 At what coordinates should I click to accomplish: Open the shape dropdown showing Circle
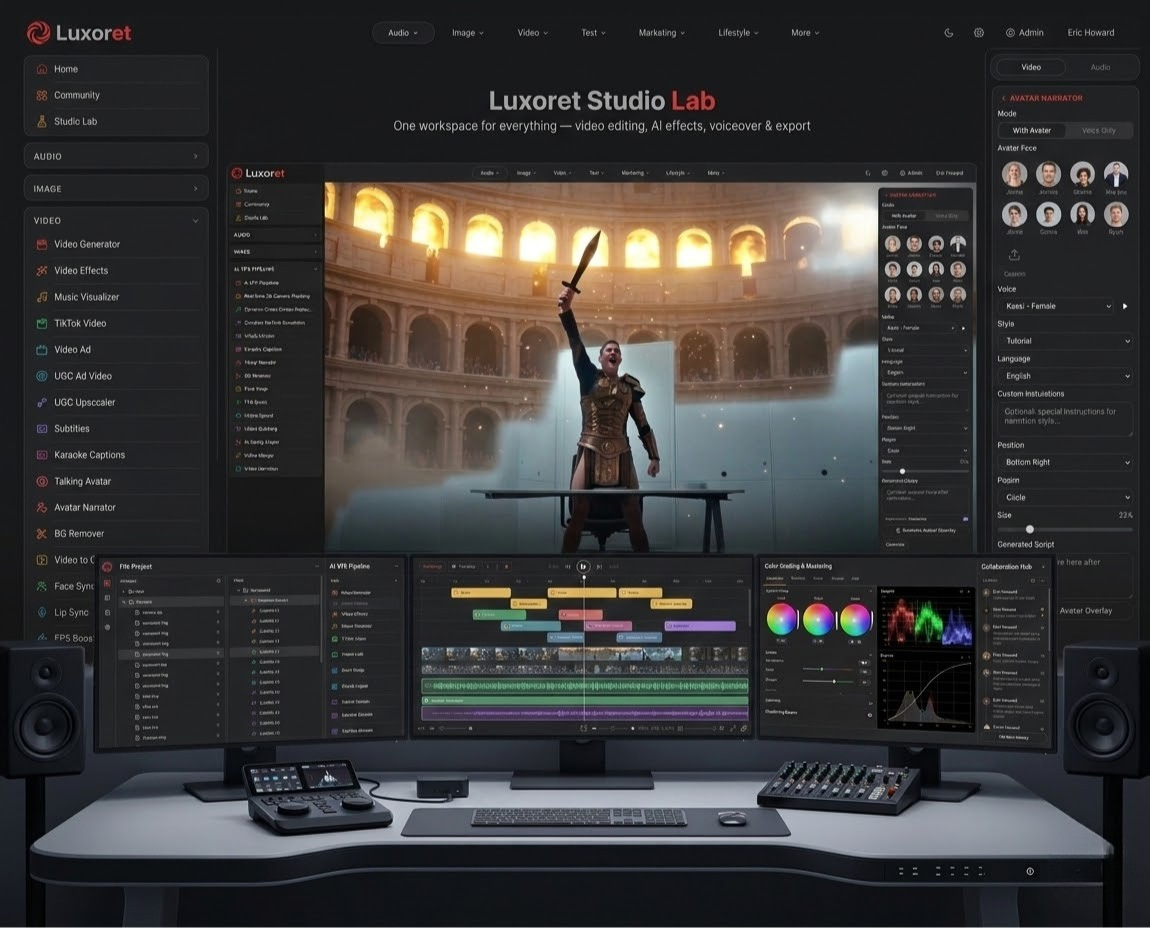pos(1065,497)
